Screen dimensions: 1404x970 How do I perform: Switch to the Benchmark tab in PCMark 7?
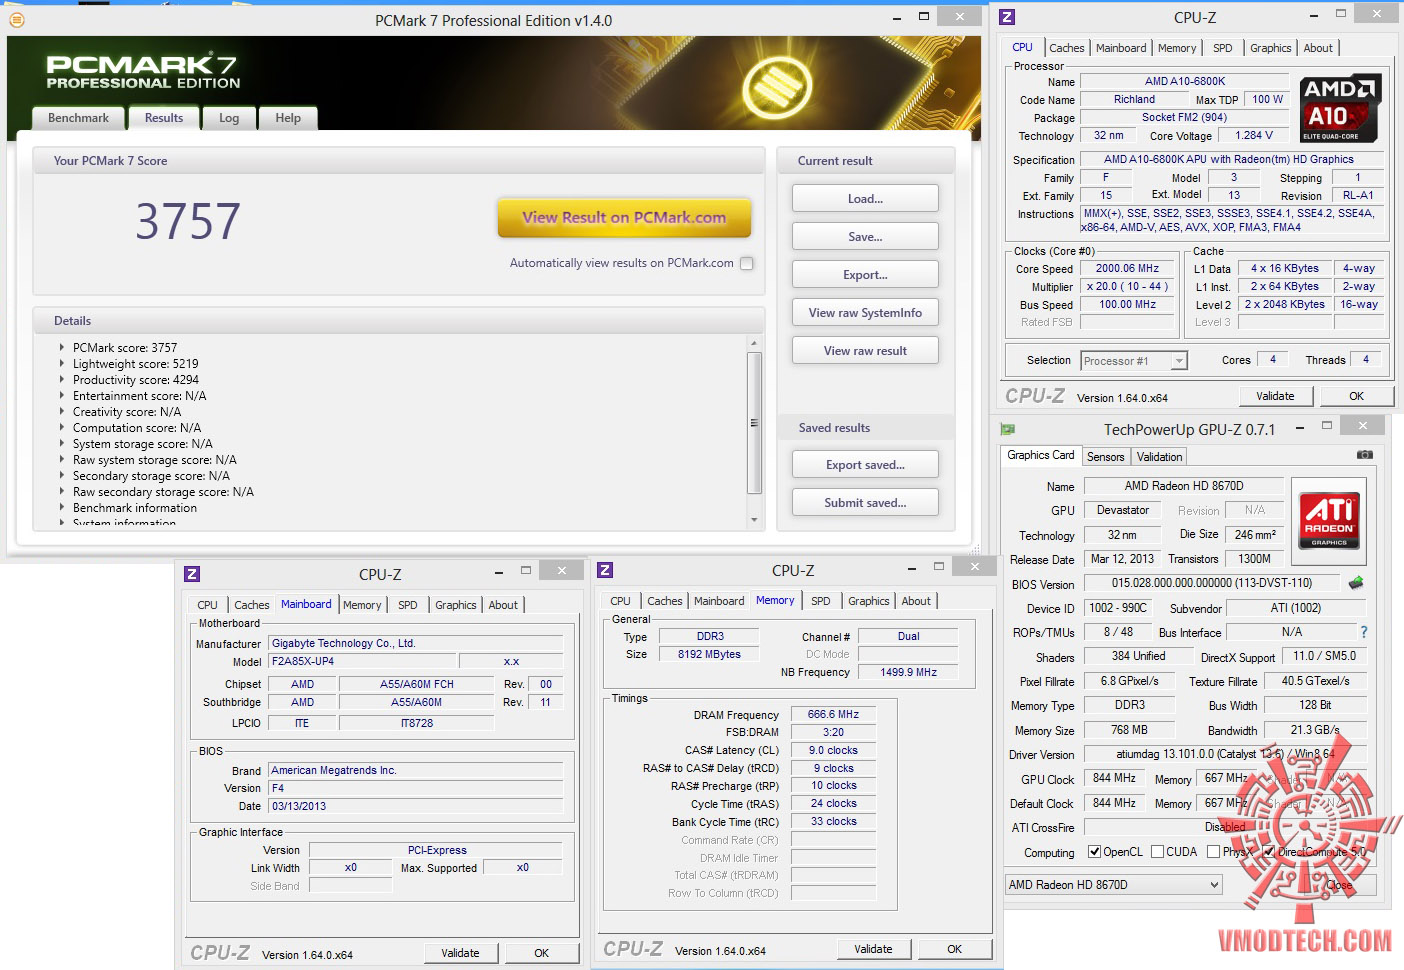[x=78, y=118]
